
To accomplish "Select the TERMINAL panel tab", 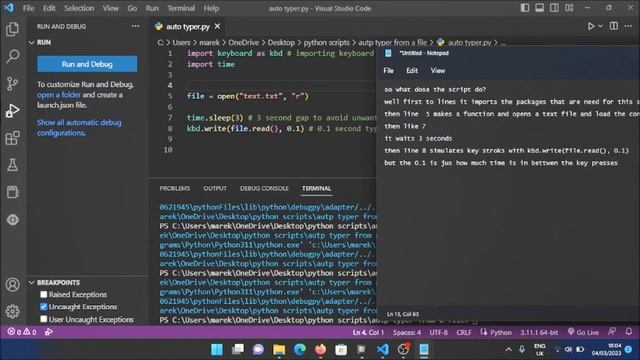I will tap(316, 188).
